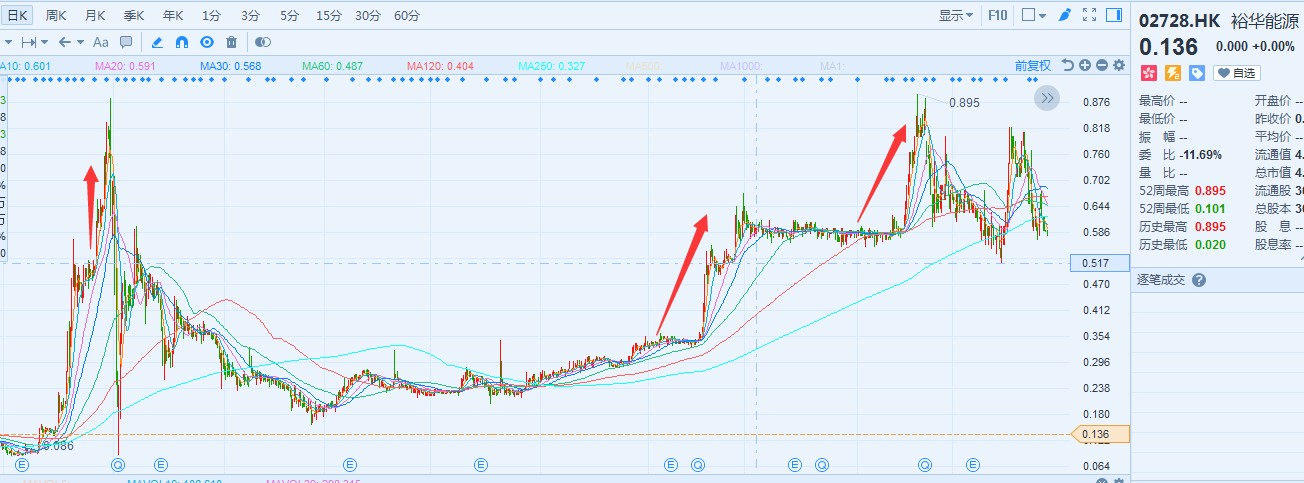Toggle the right side quote panel

(1114, 15)
